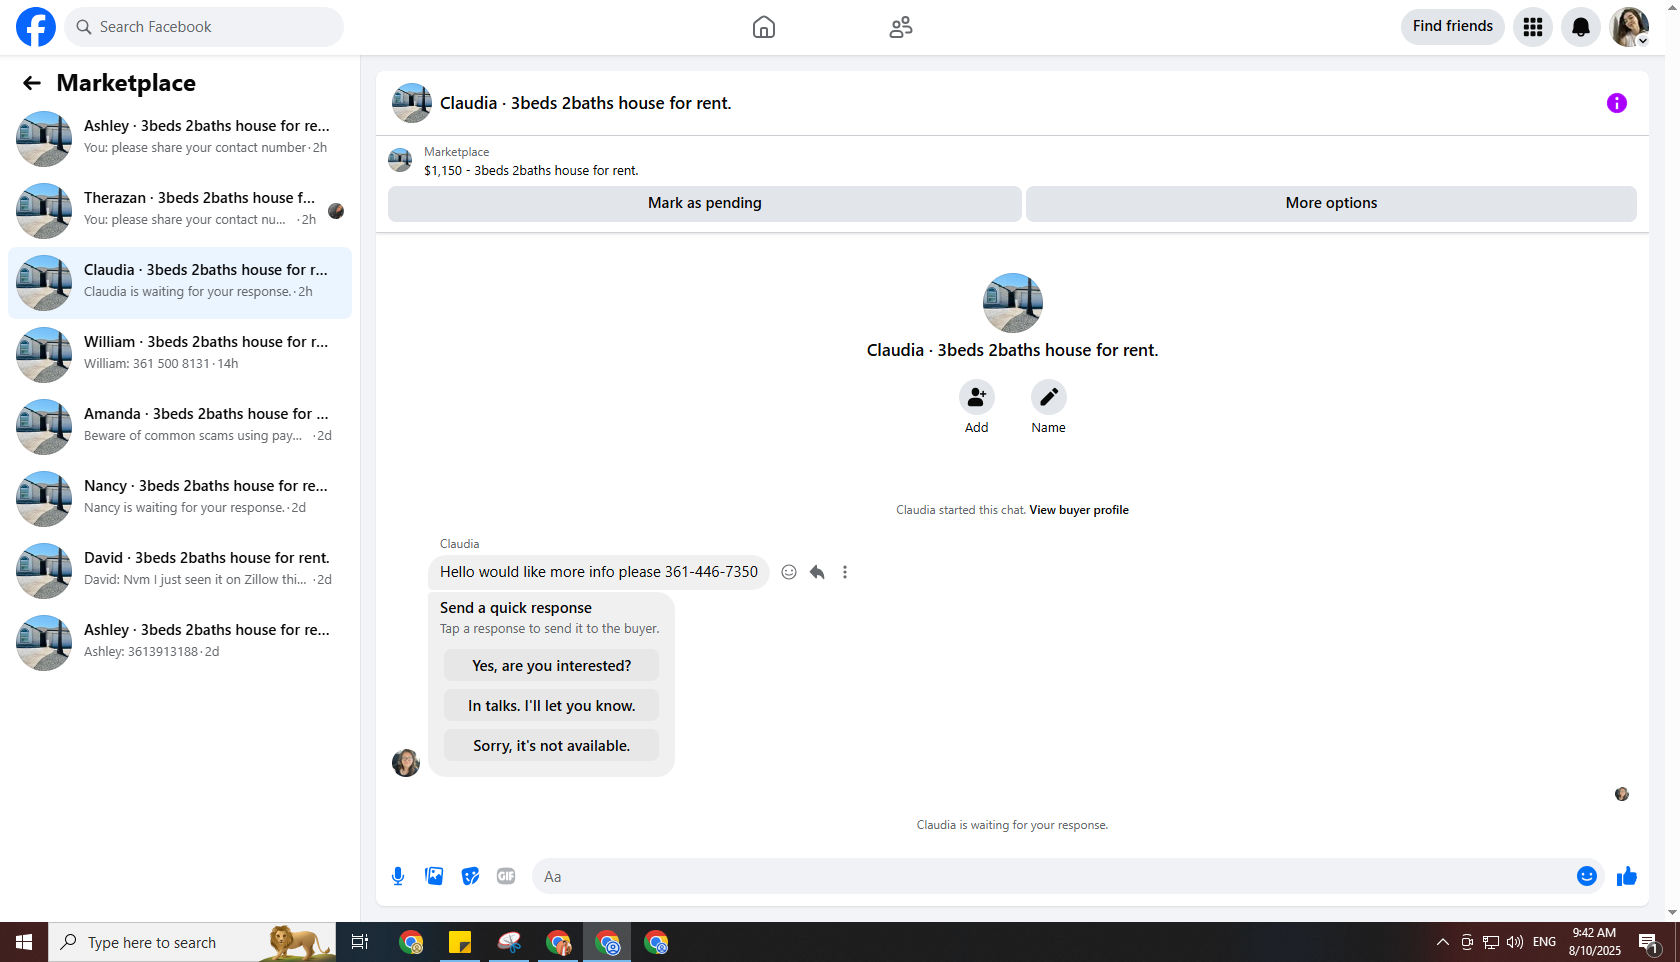Screen dimensions: 1680x962
Task: Click the Name pencil edit icon
Action: click(1049, 397)
